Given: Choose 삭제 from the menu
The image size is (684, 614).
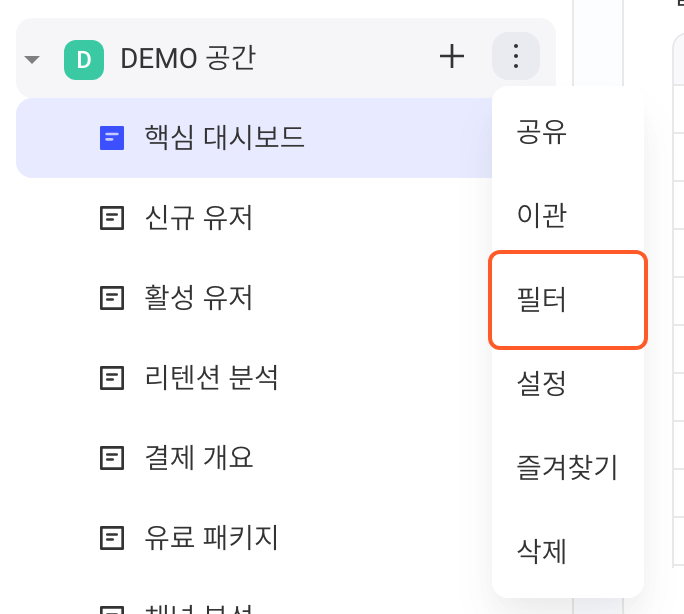Looking at the screenshot, I should 568,551.
